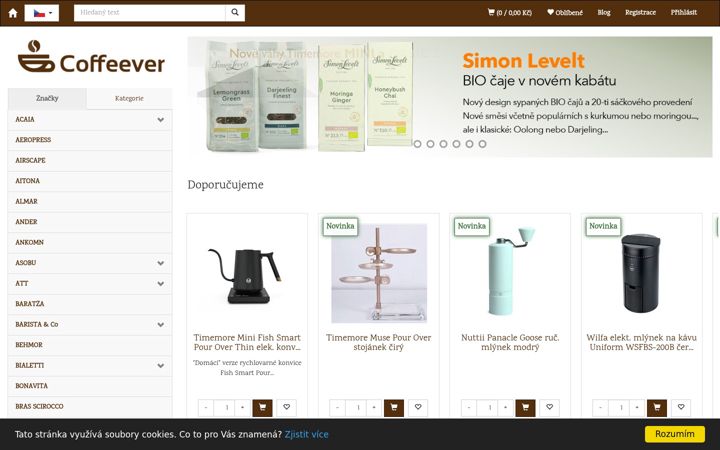Increase quantity for Nuttii Panacle Goose
The height and width of the screenshot is (450, 720).
pyautogui.click(x=506, y=408)
